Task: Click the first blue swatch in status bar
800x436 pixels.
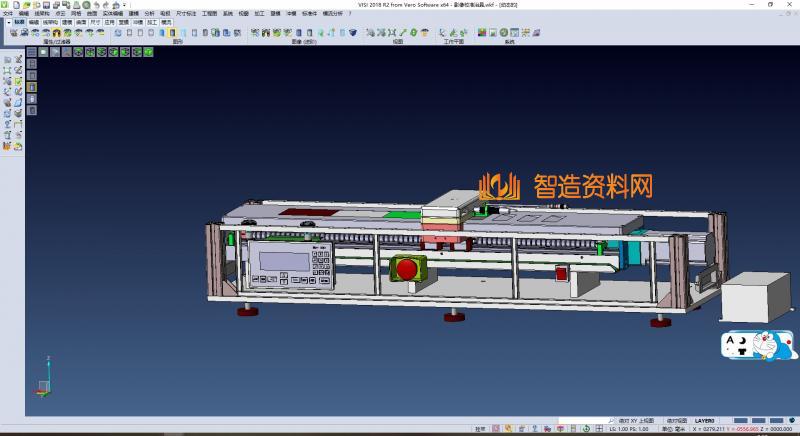Action: click(x=741, y=420)
